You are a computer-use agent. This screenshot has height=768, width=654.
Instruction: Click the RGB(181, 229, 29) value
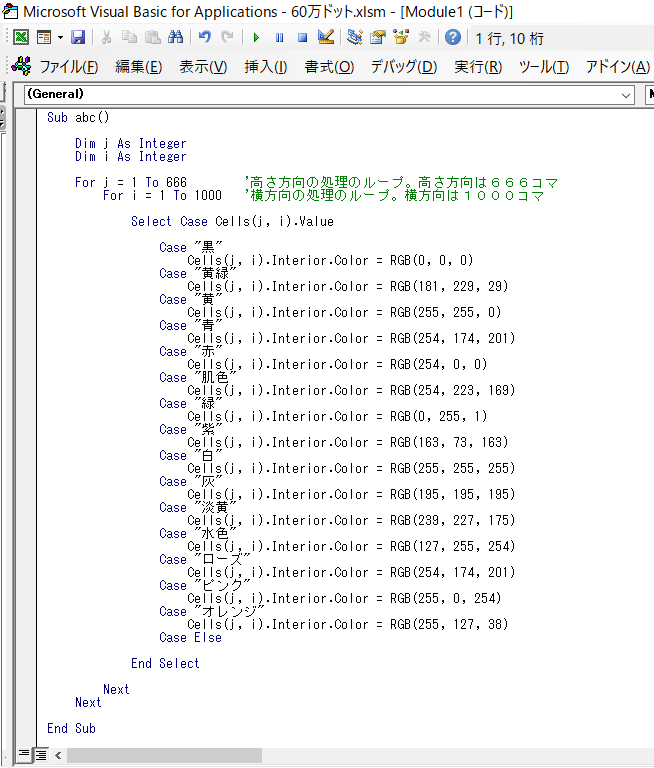(449, 287)
